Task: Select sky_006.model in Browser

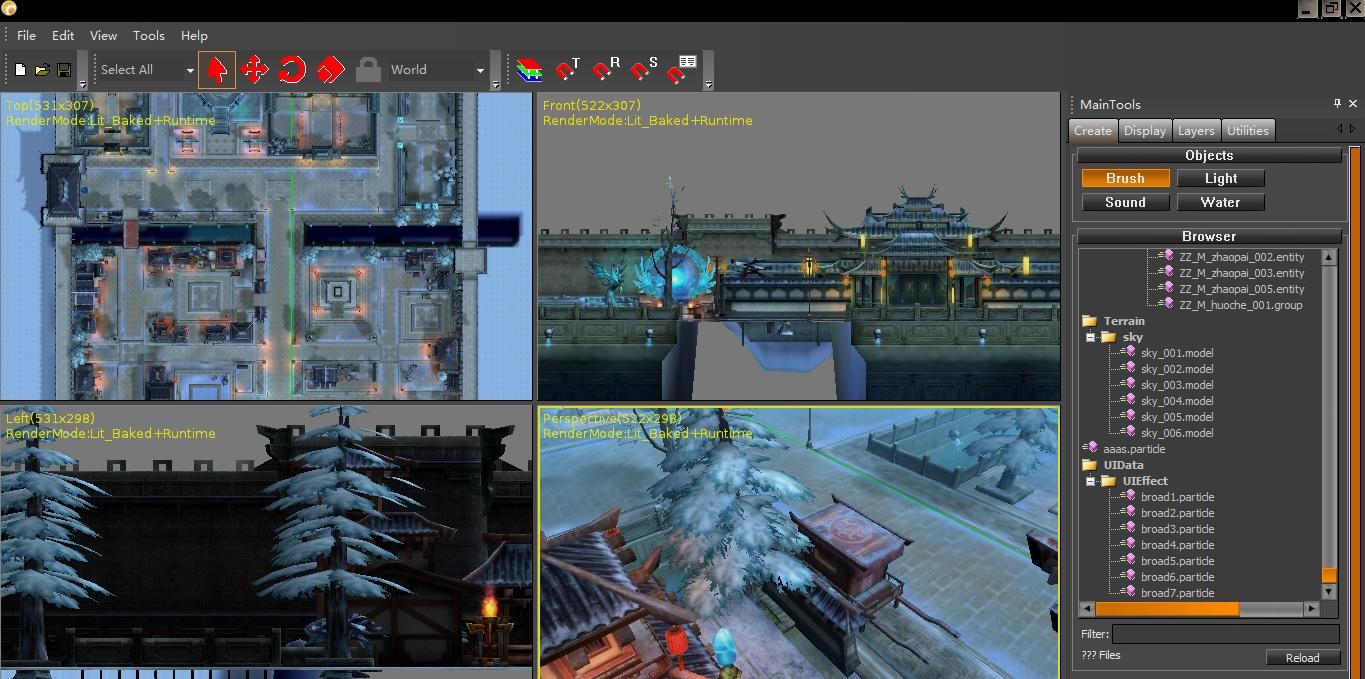Action: 1177,433
